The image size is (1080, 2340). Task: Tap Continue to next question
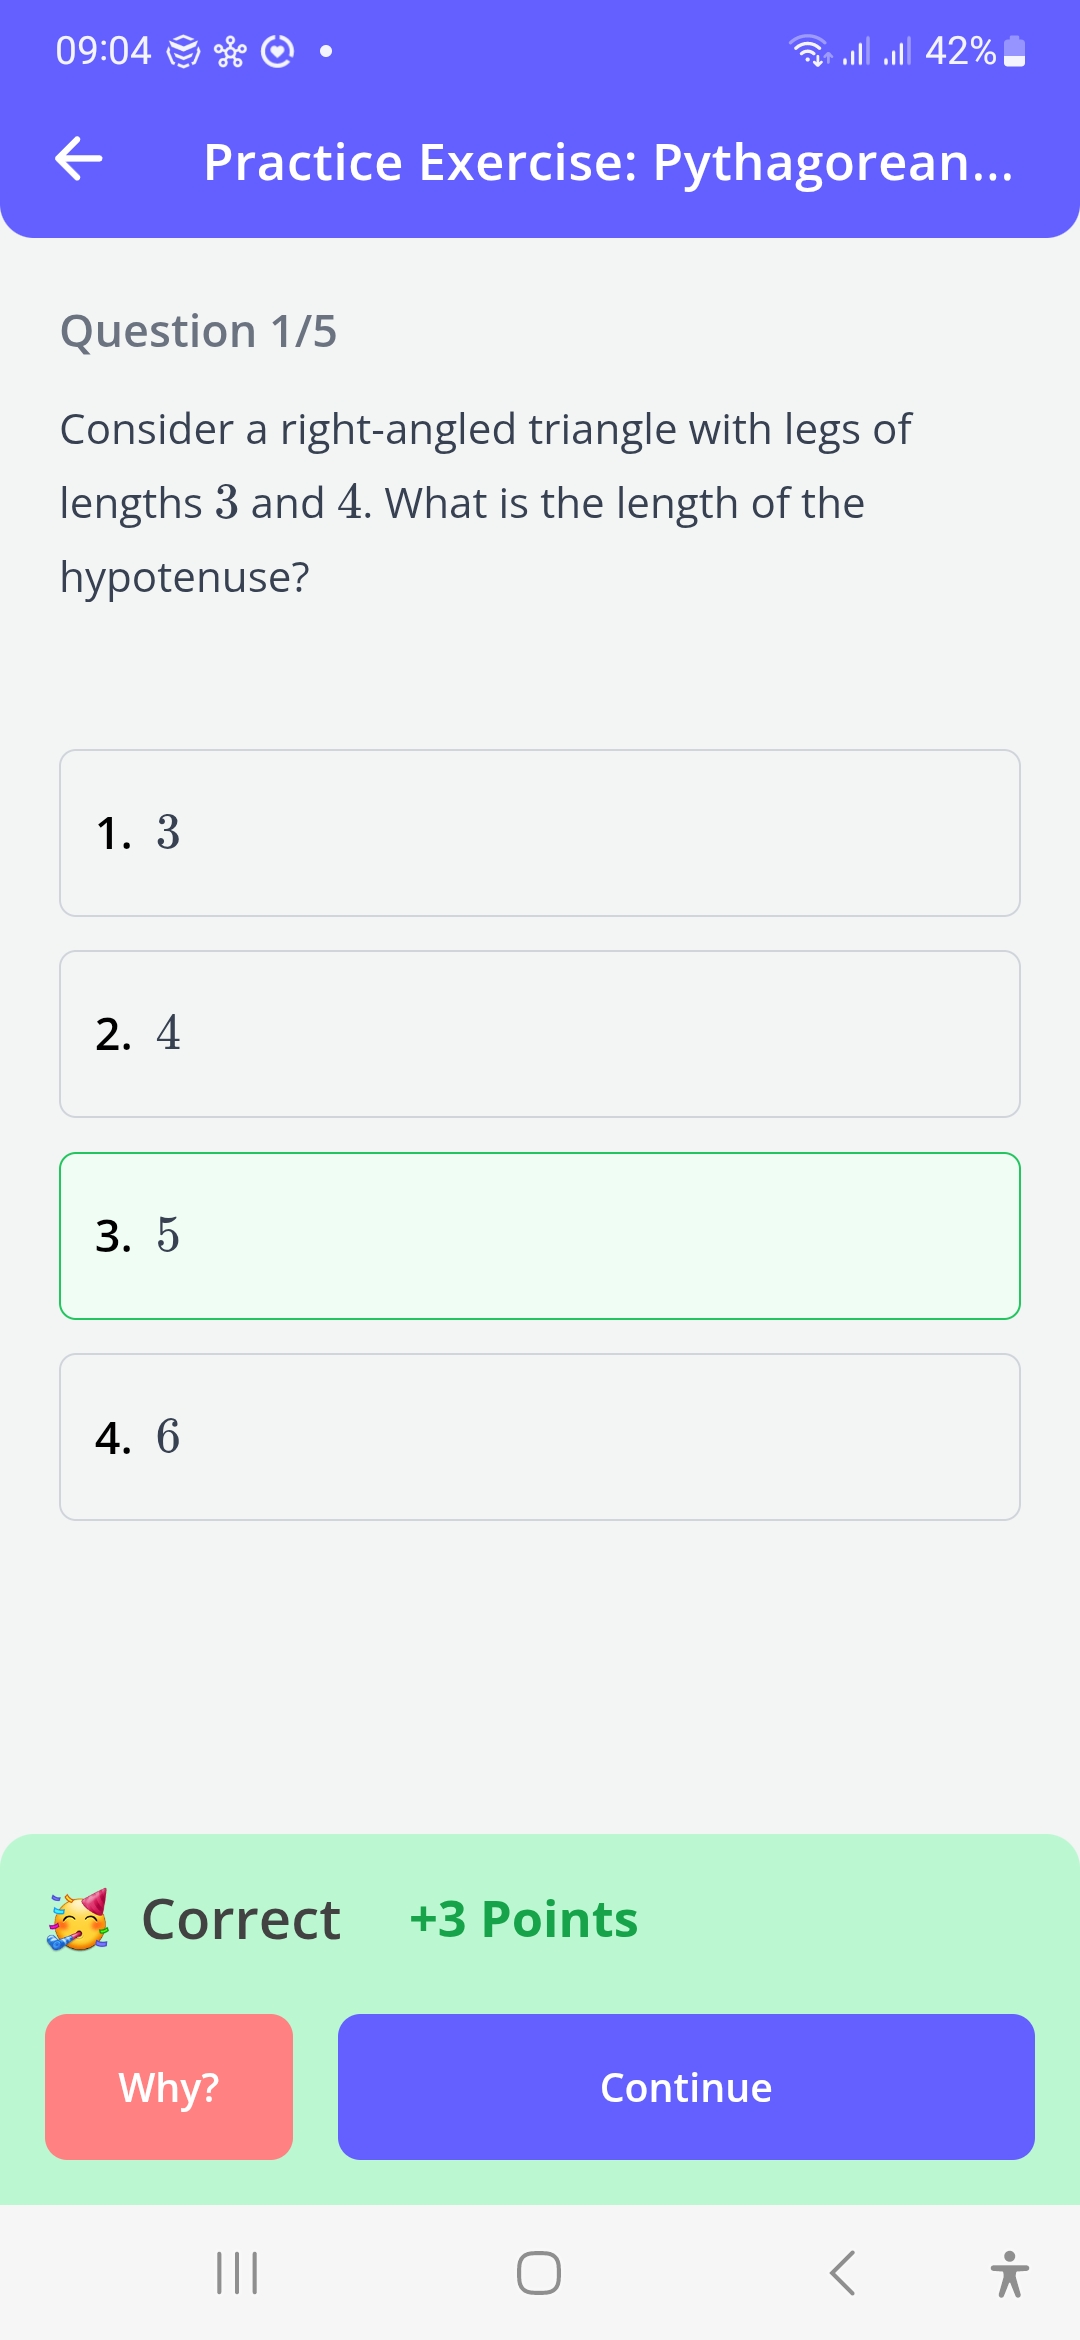click(x=686, y=2087)
